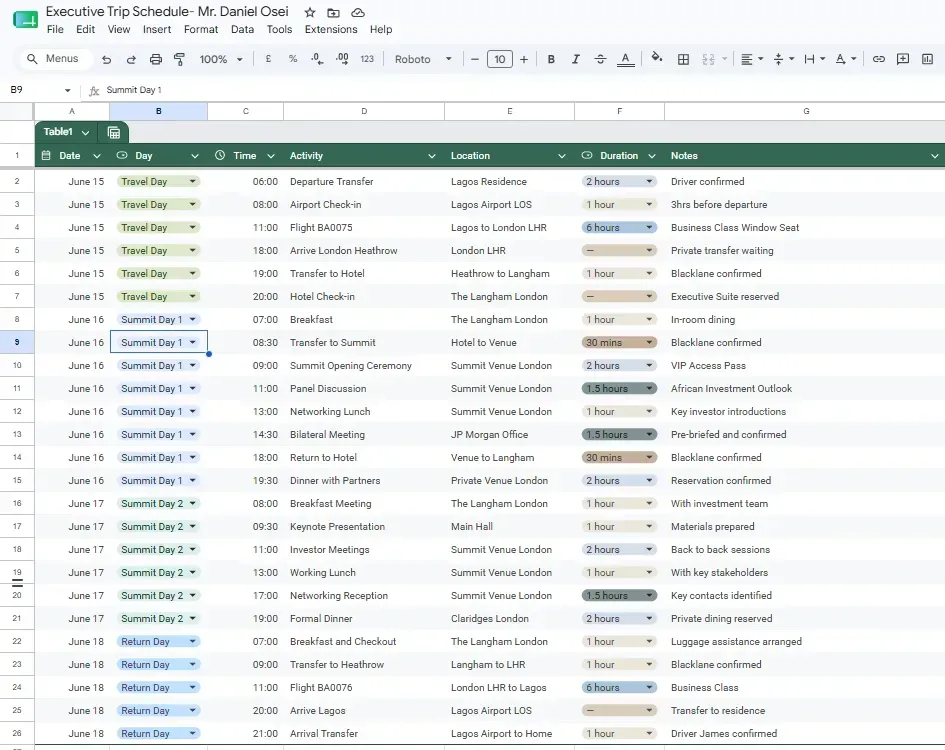
Task: Select cell 'Keynote Presentation'
Action: pos(364,526)
